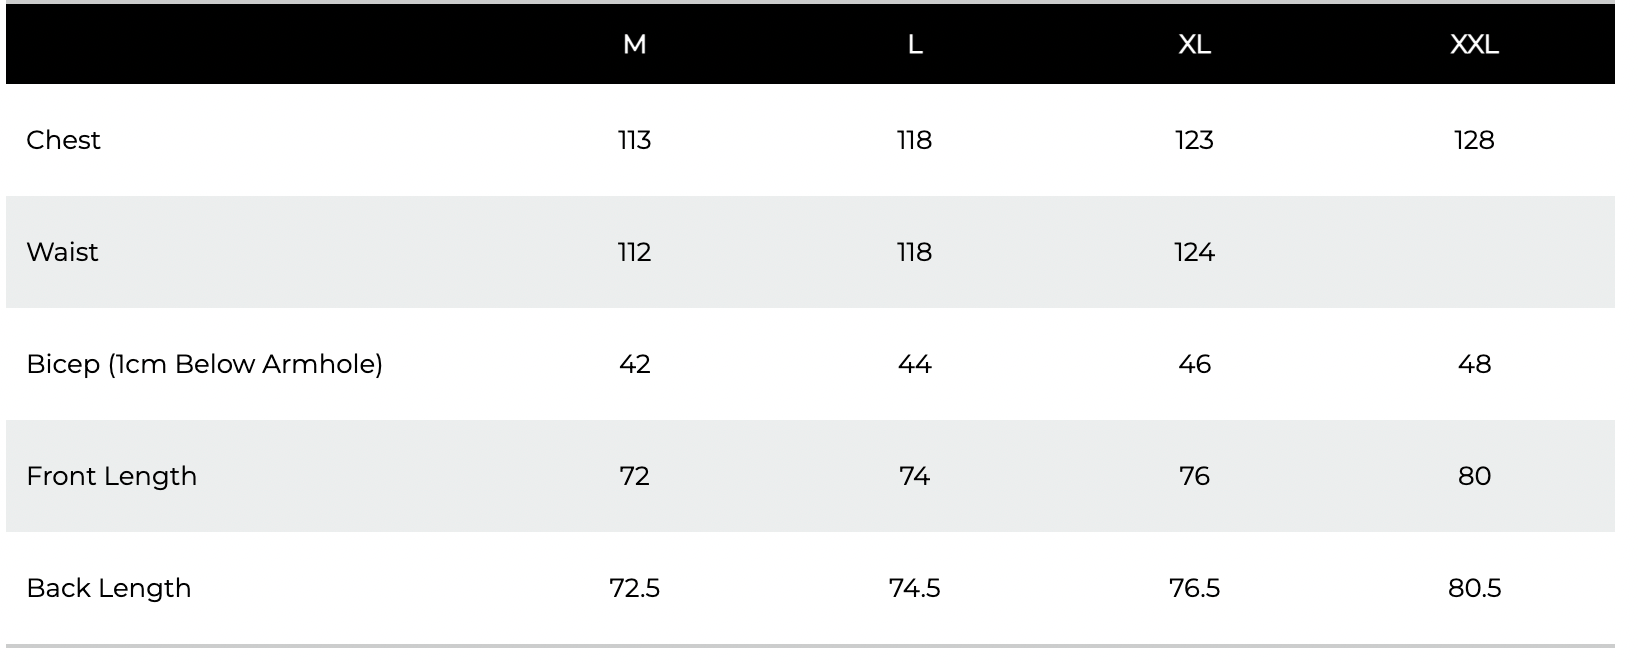Click Back Length value 74.5 for L

915,588
